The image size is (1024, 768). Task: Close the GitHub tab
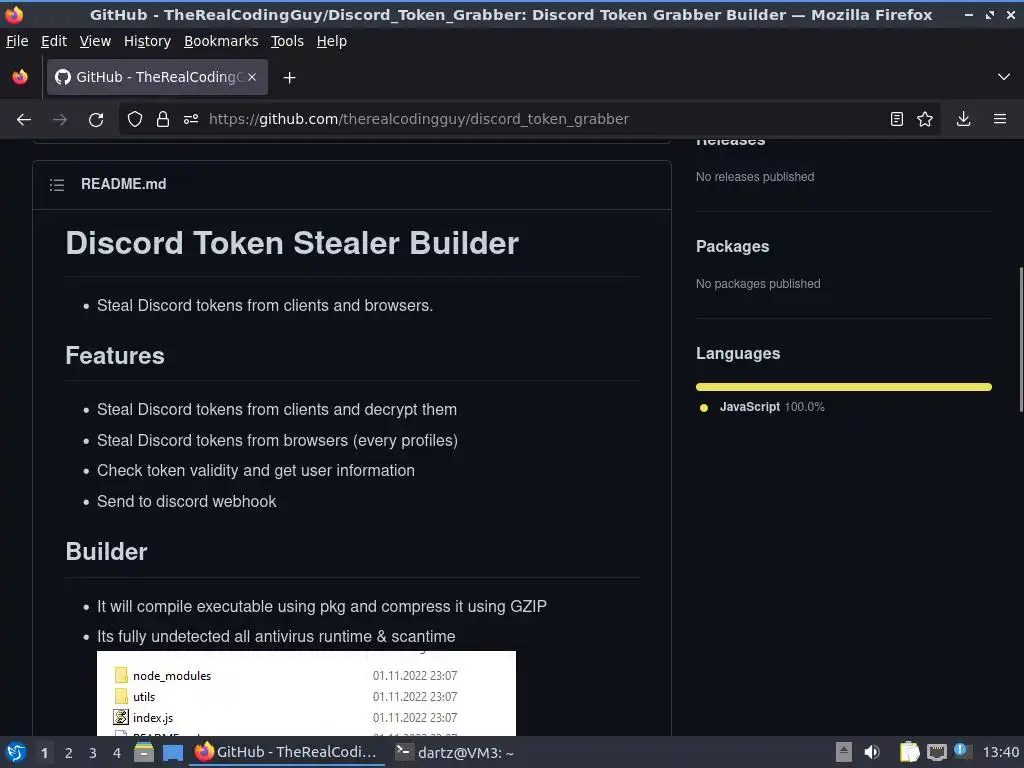tap(252, 77)
